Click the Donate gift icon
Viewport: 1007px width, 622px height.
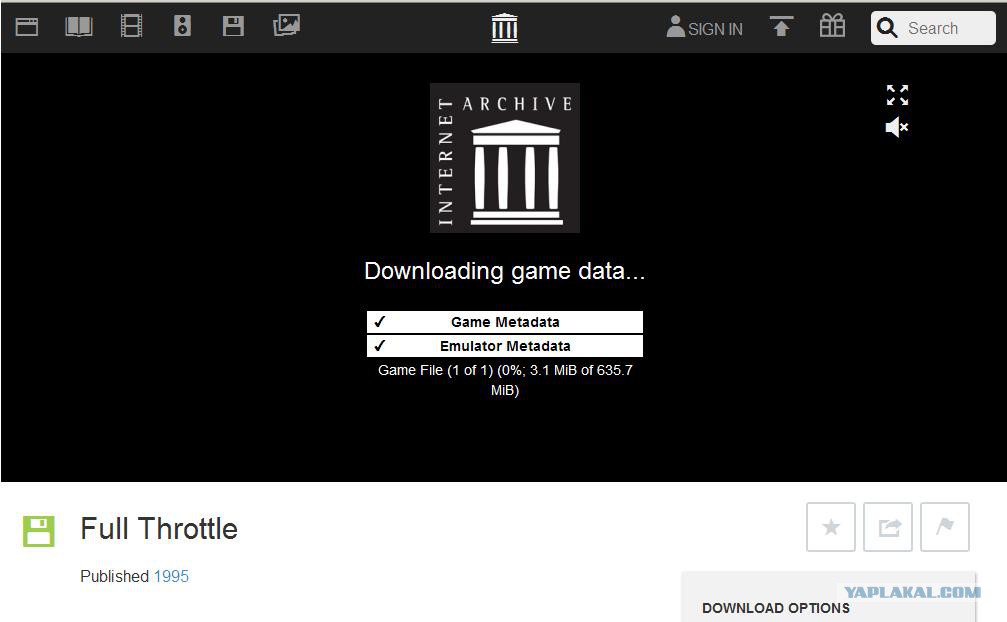pyautogui.click(x=832, y=26)
